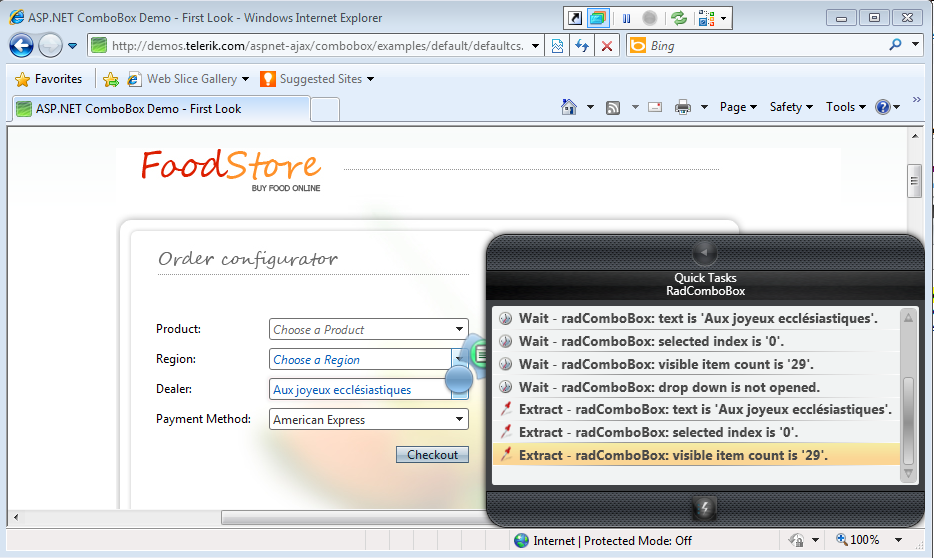934x558 pixels.
Task: Click the IE Forward navigation button
Action: [x=50, y=46]
